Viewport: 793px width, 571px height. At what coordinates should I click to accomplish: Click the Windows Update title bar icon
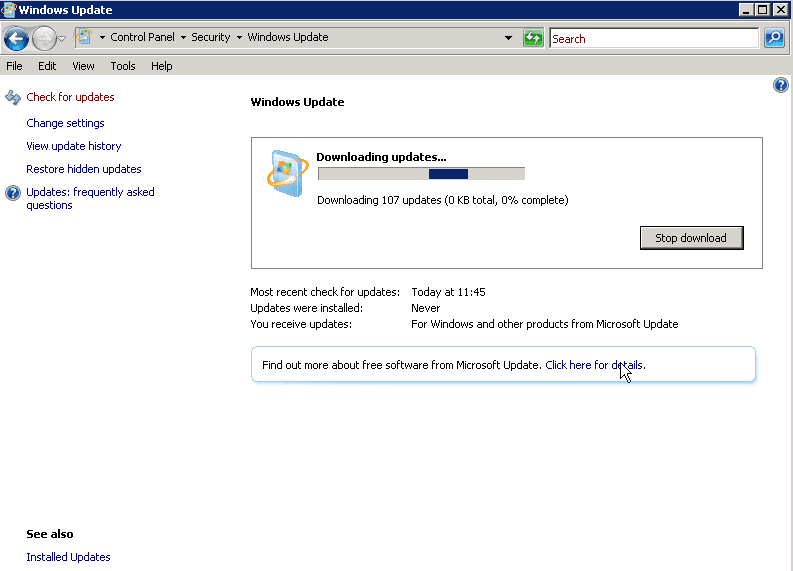(9, 10)
